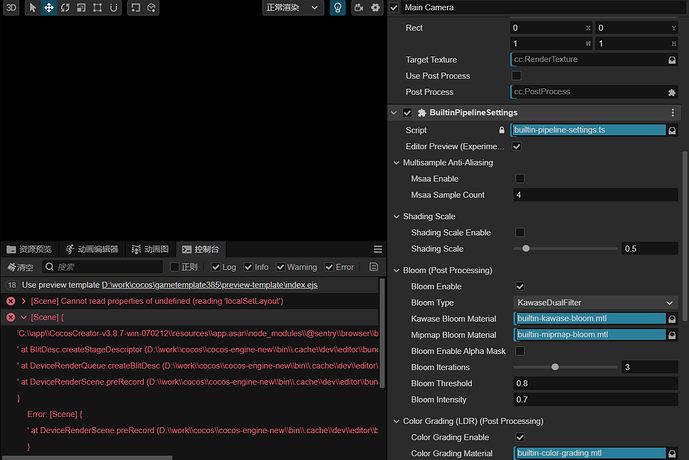The width and height of the screenshot is (689, 460).
Task: Collapse Color Grading (LDR) section
Action: click(x=396, y=421)
